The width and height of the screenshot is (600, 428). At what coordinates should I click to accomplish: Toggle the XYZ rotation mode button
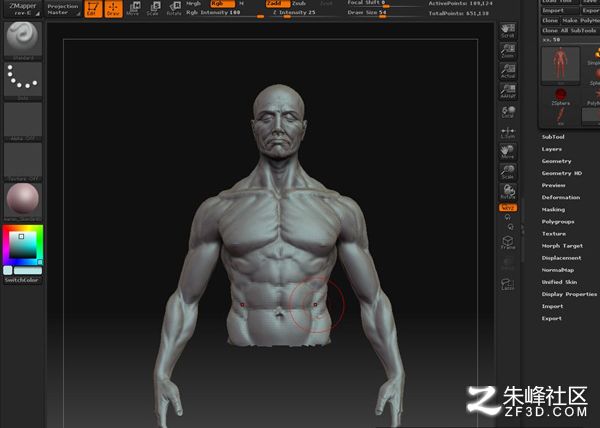508,208
